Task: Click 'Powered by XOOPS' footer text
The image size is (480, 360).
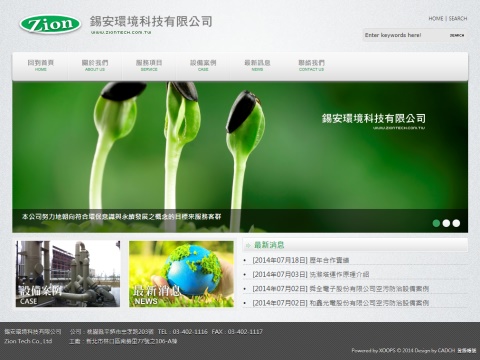Action: pos(373,350)
